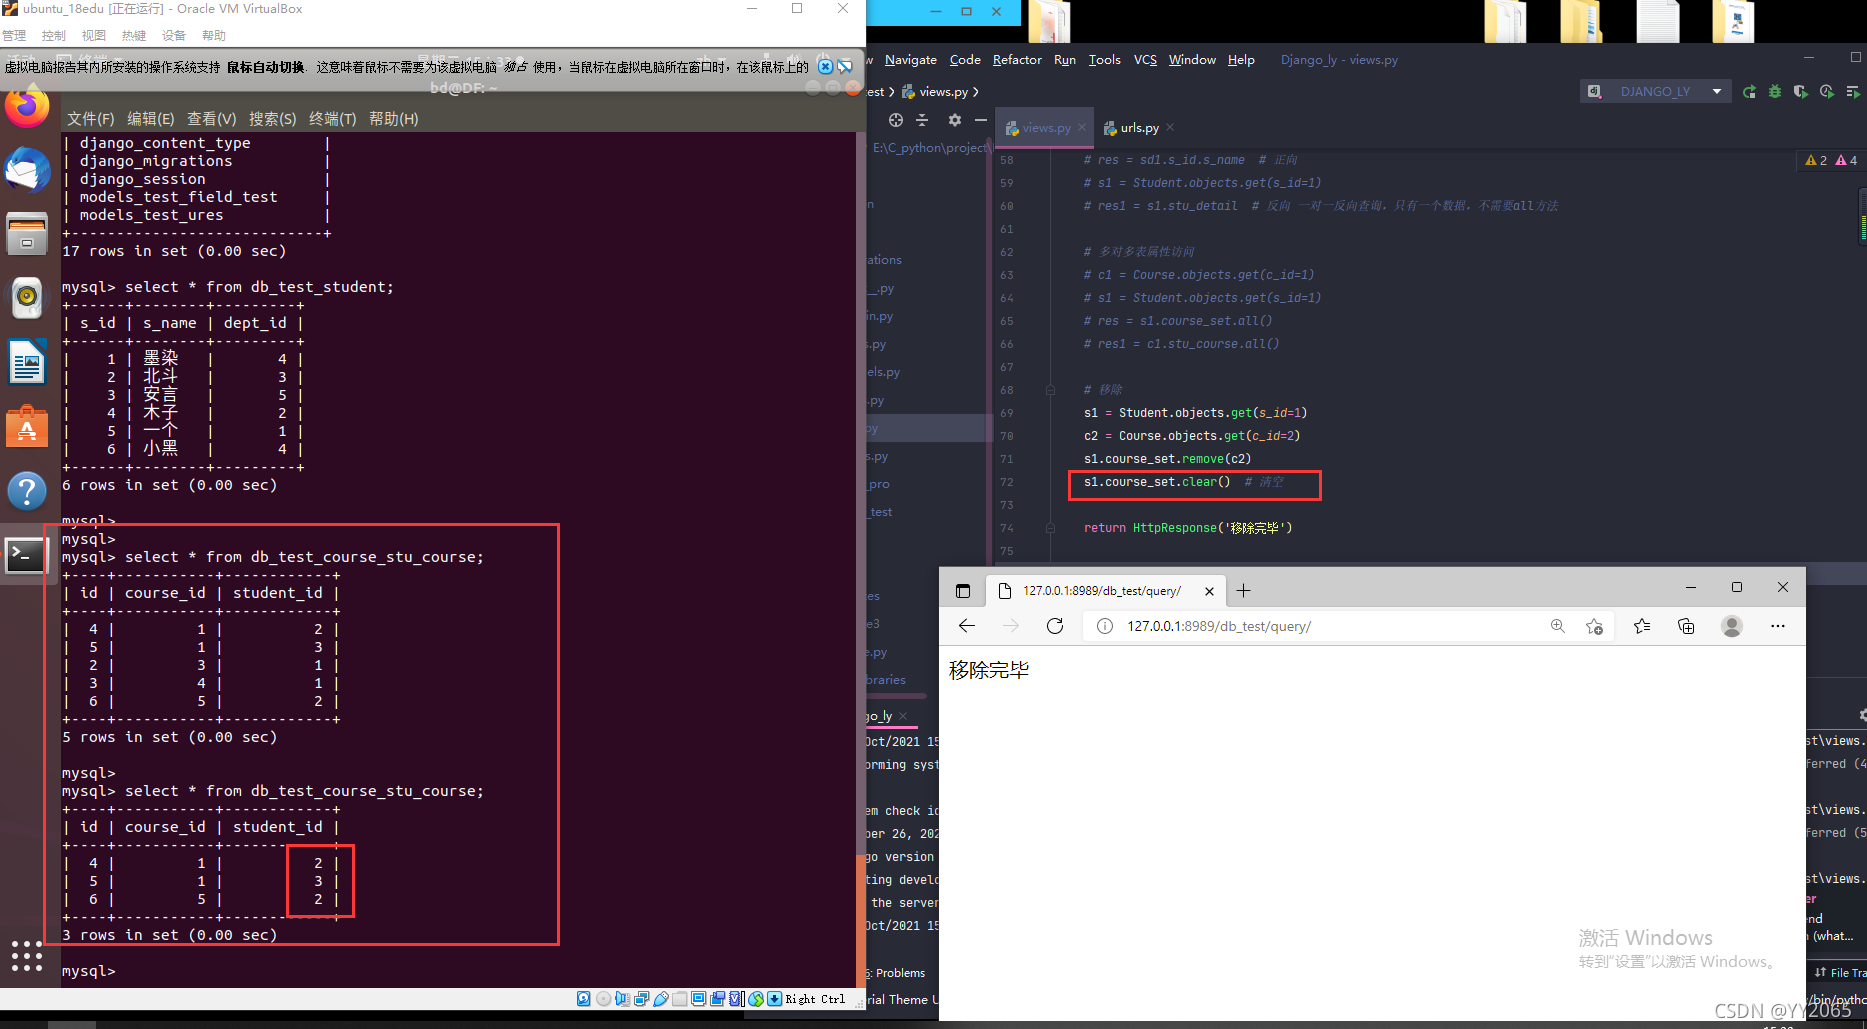Image resolution: width=1867 pixels, height=1029 pixels.
Task: Click the VirtualBox USB status icon
Action: pyautogui.click(x=660, y=999)
